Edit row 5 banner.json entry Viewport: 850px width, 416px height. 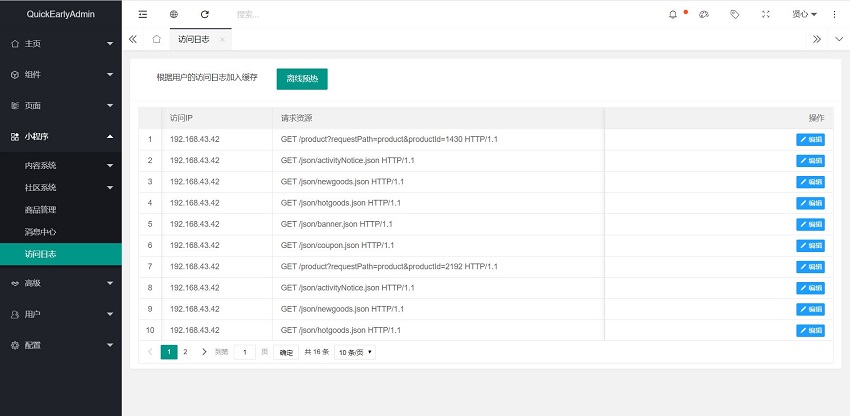[810, 225]
